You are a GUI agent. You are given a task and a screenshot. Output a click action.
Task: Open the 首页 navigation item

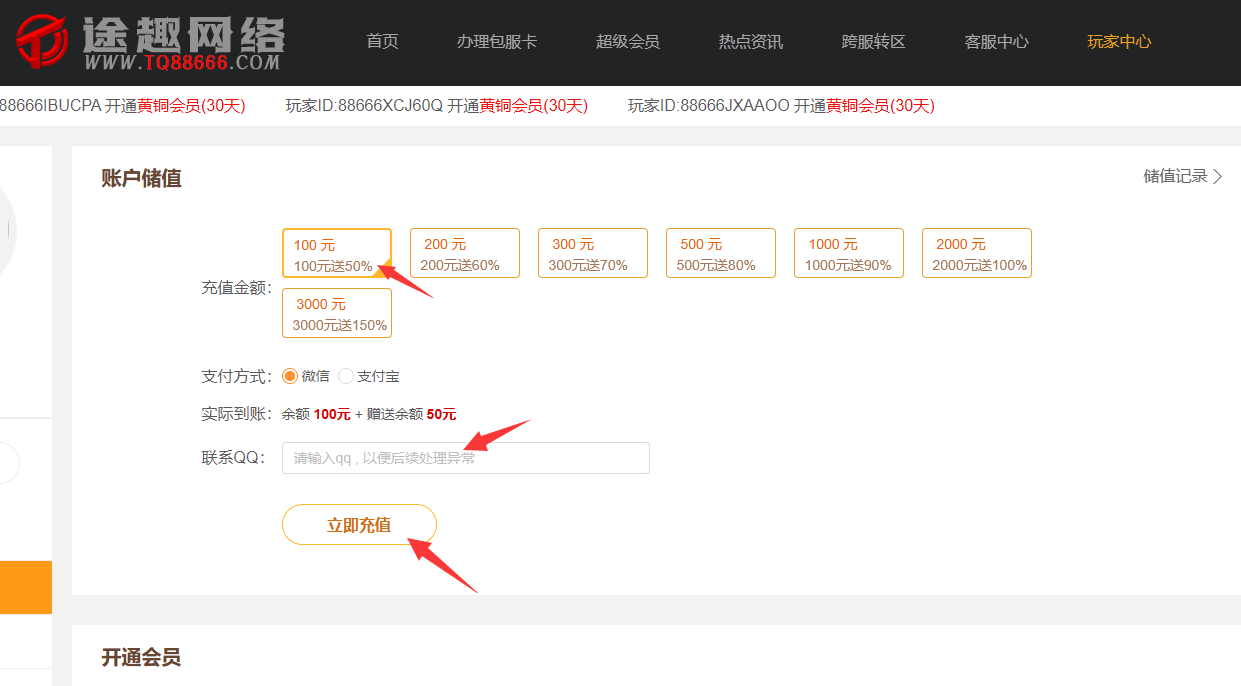(382, 42)
